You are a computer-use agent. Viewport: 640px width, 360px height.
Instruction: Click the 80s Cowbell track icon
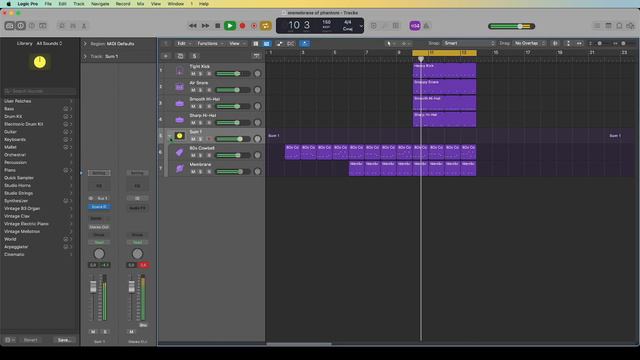click(x=180, y=152)
